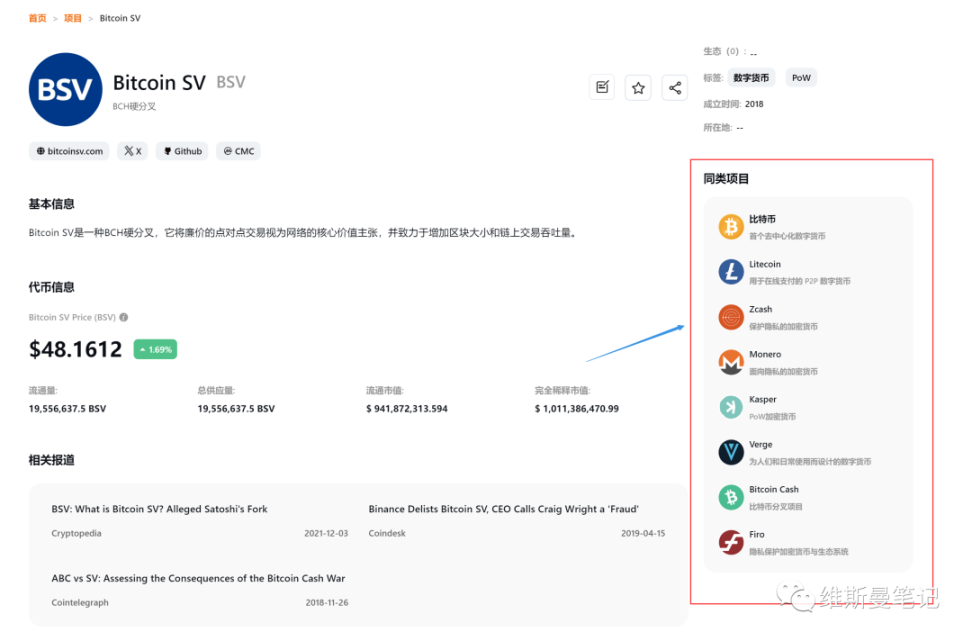Click the Verge logo icon
Viewport: 972px width, 641px height.
(731, 452)
